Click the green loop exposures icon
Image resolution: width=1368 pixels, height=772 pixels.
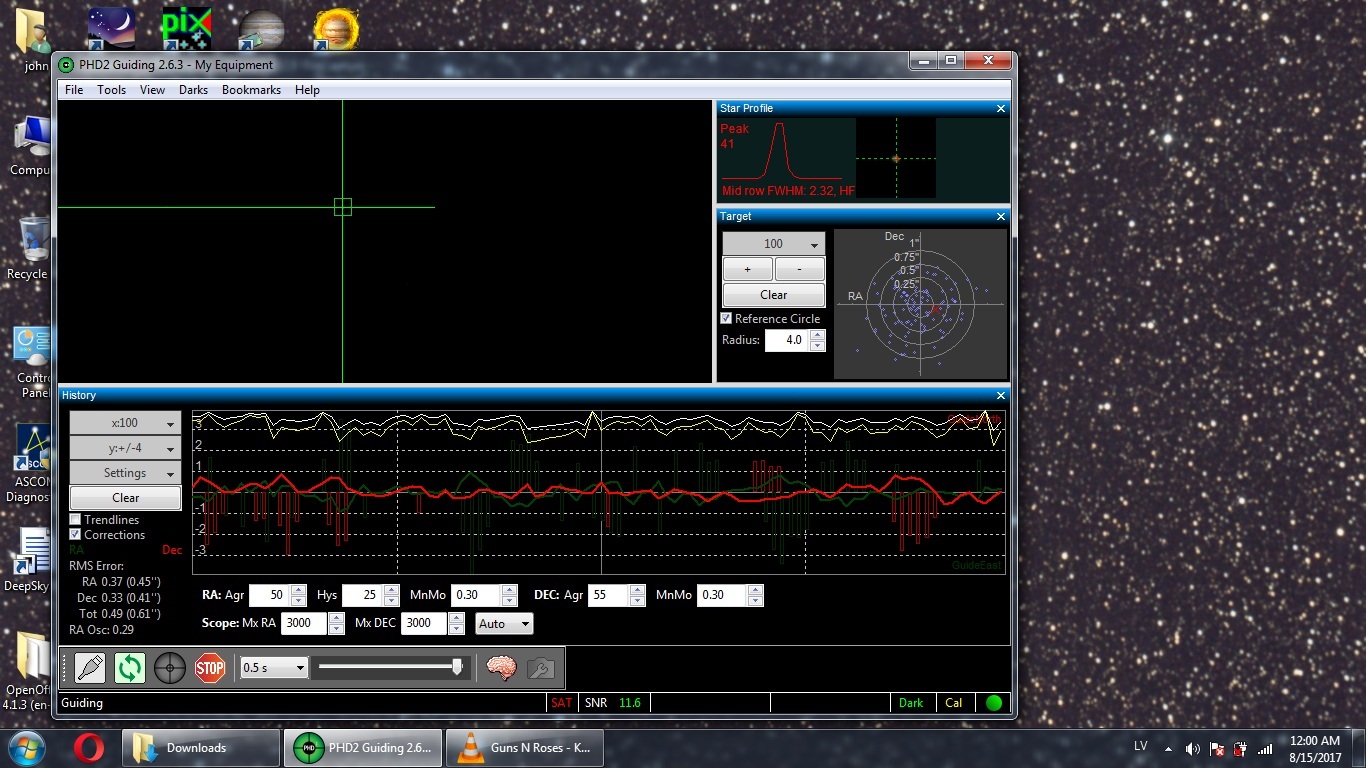coord(130,667)
